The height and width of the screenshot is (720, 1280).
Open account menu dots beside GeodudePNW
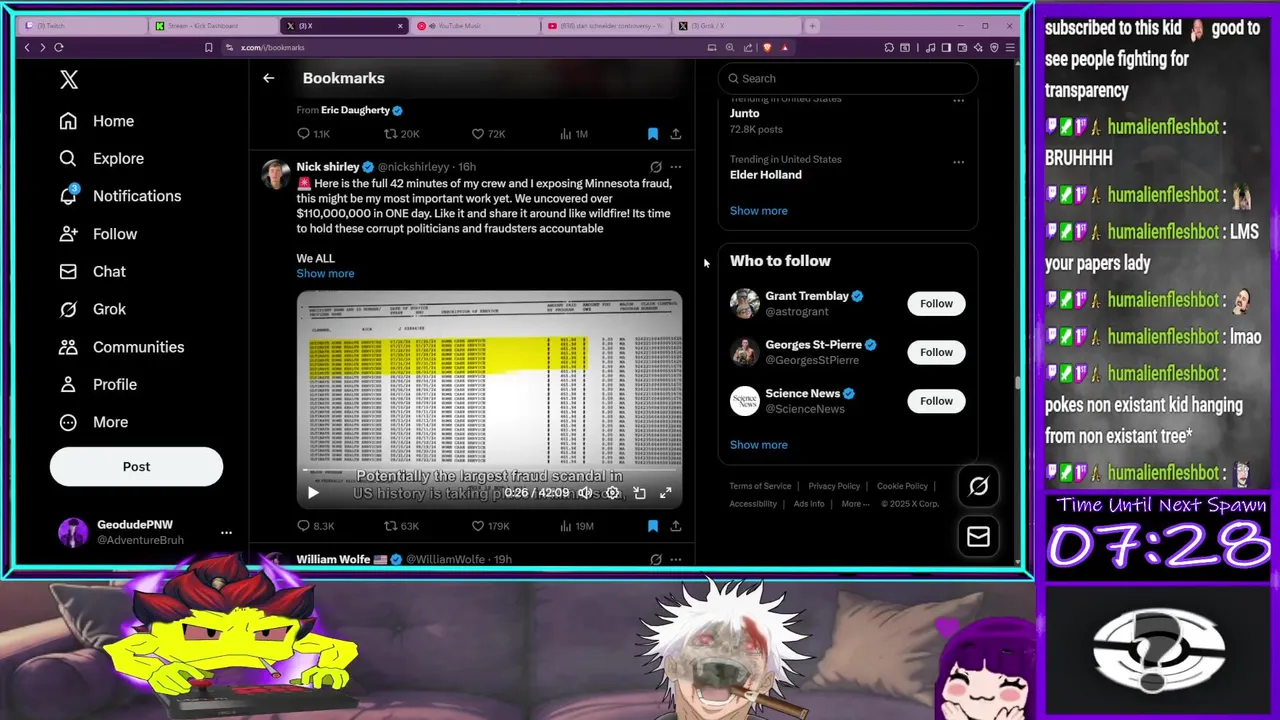226,533
